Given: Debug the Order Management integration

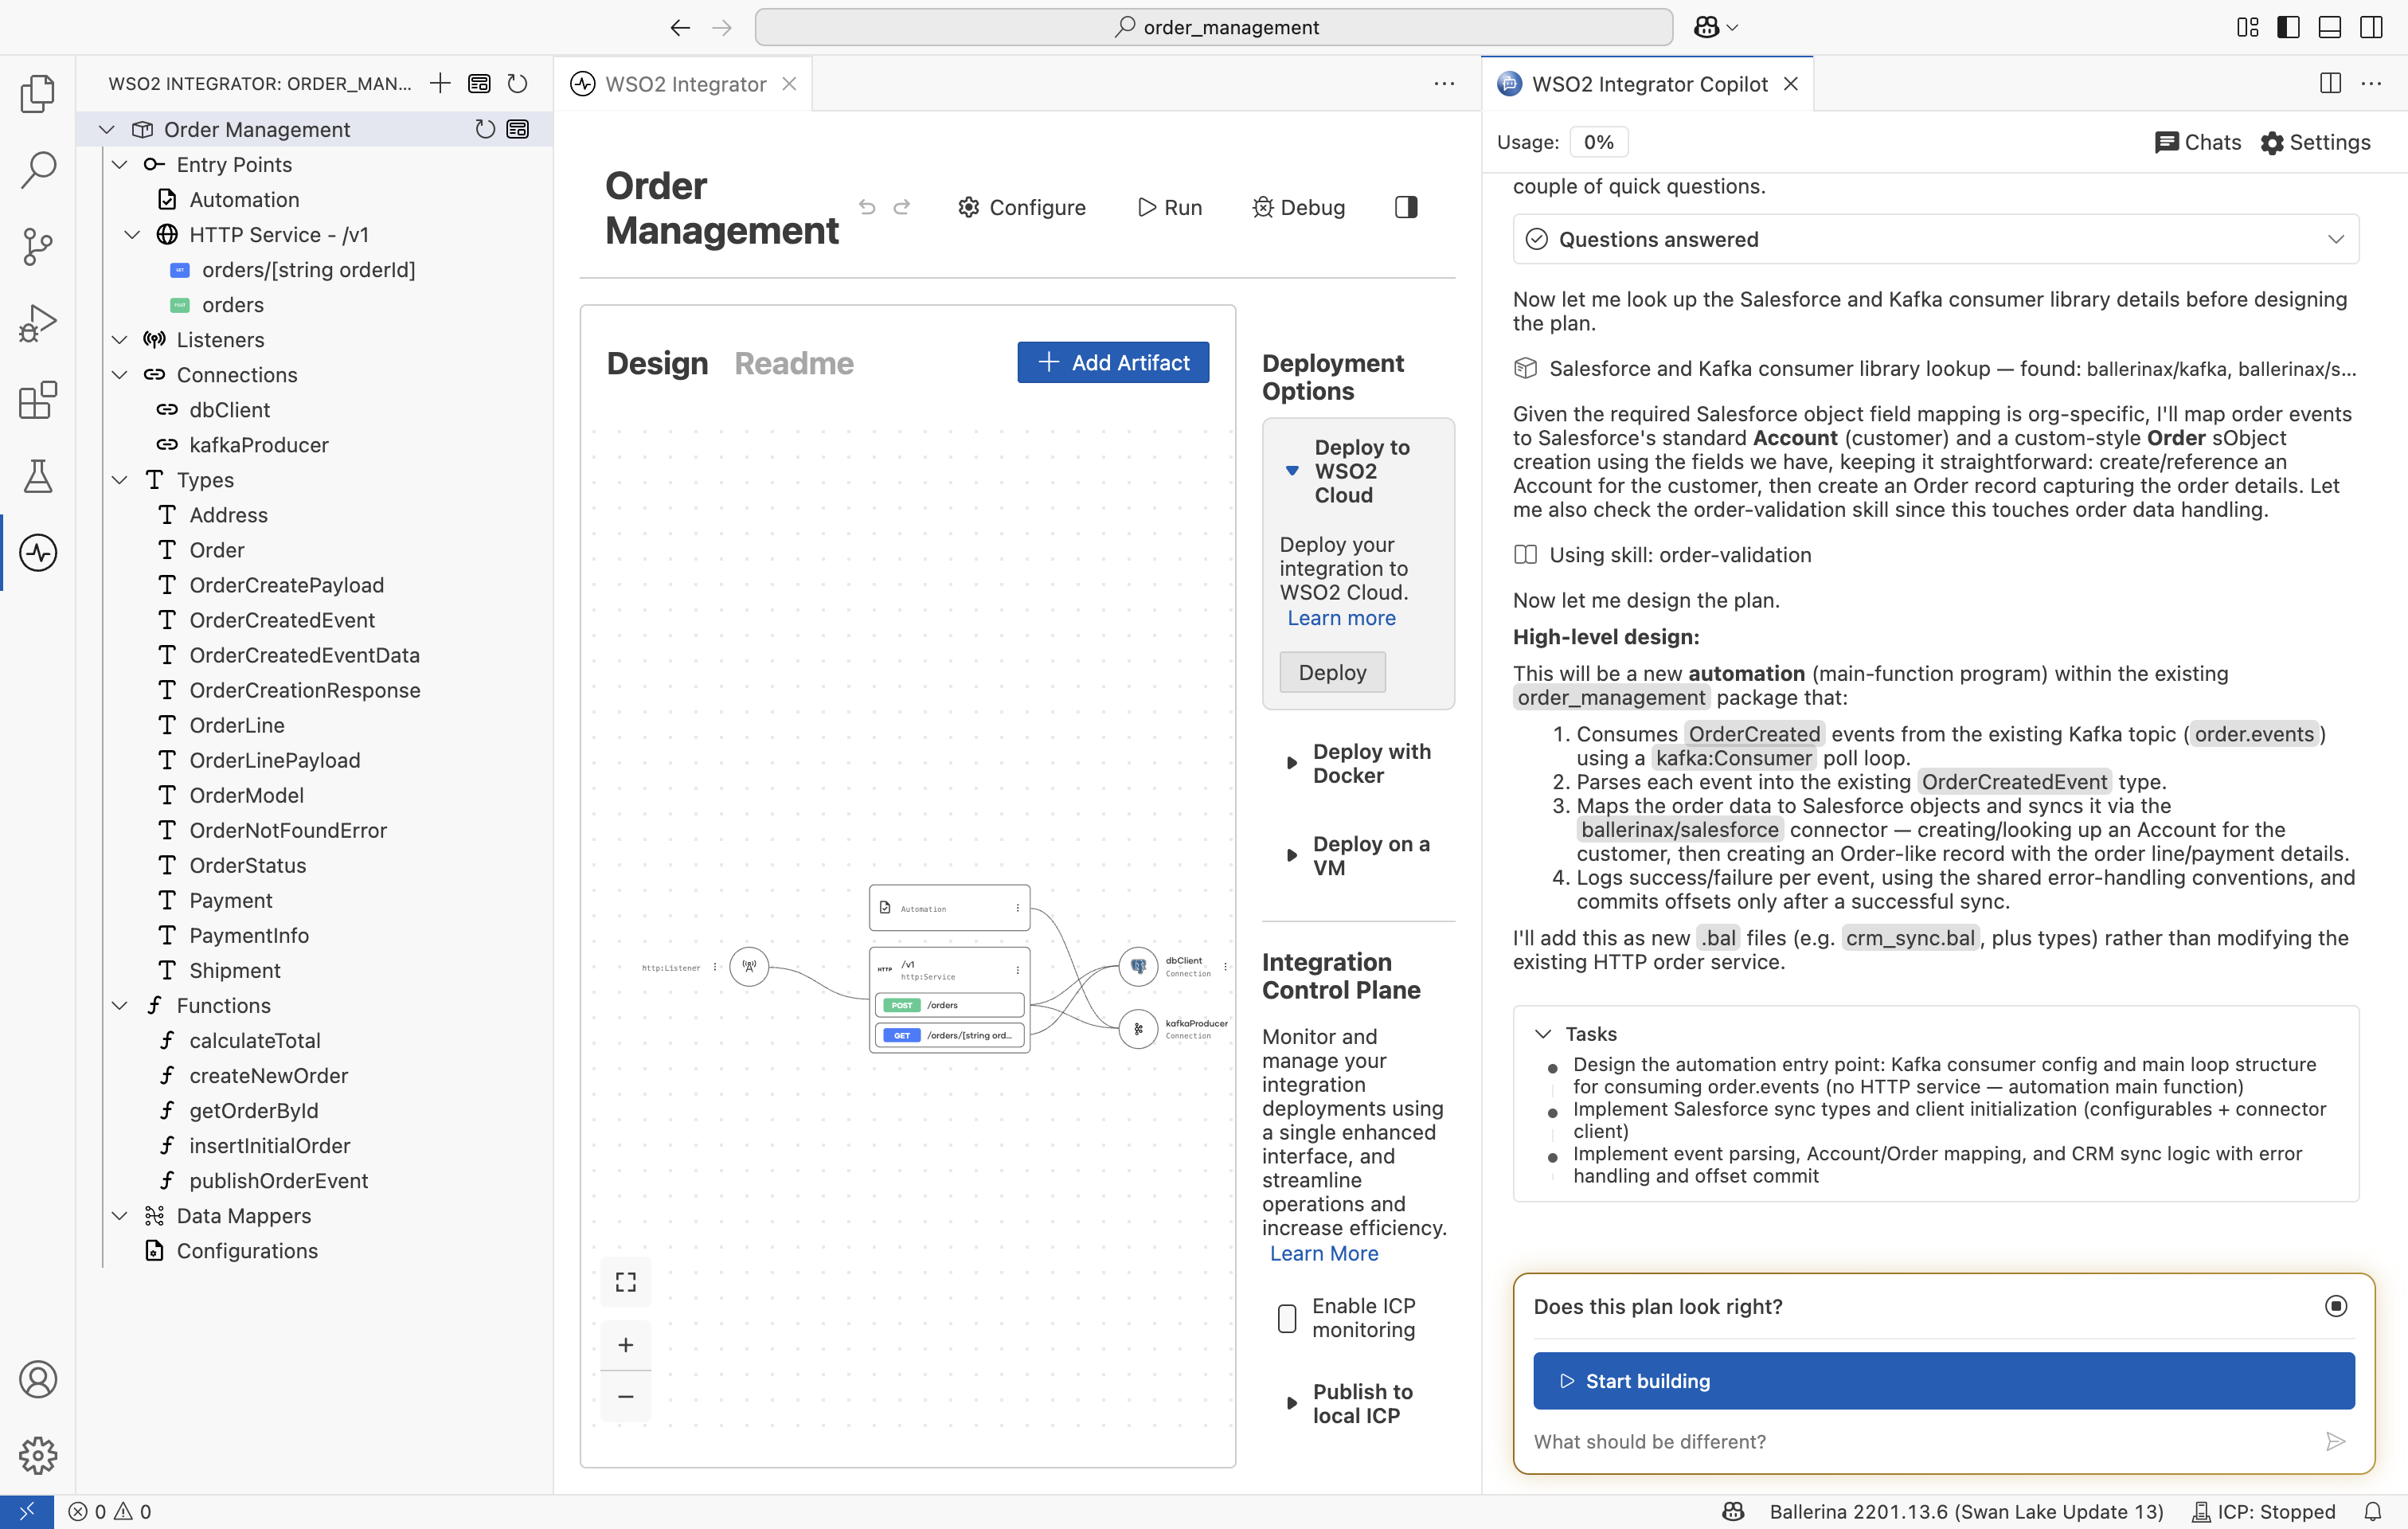Looking at the screenshot, I should 1298,207.
